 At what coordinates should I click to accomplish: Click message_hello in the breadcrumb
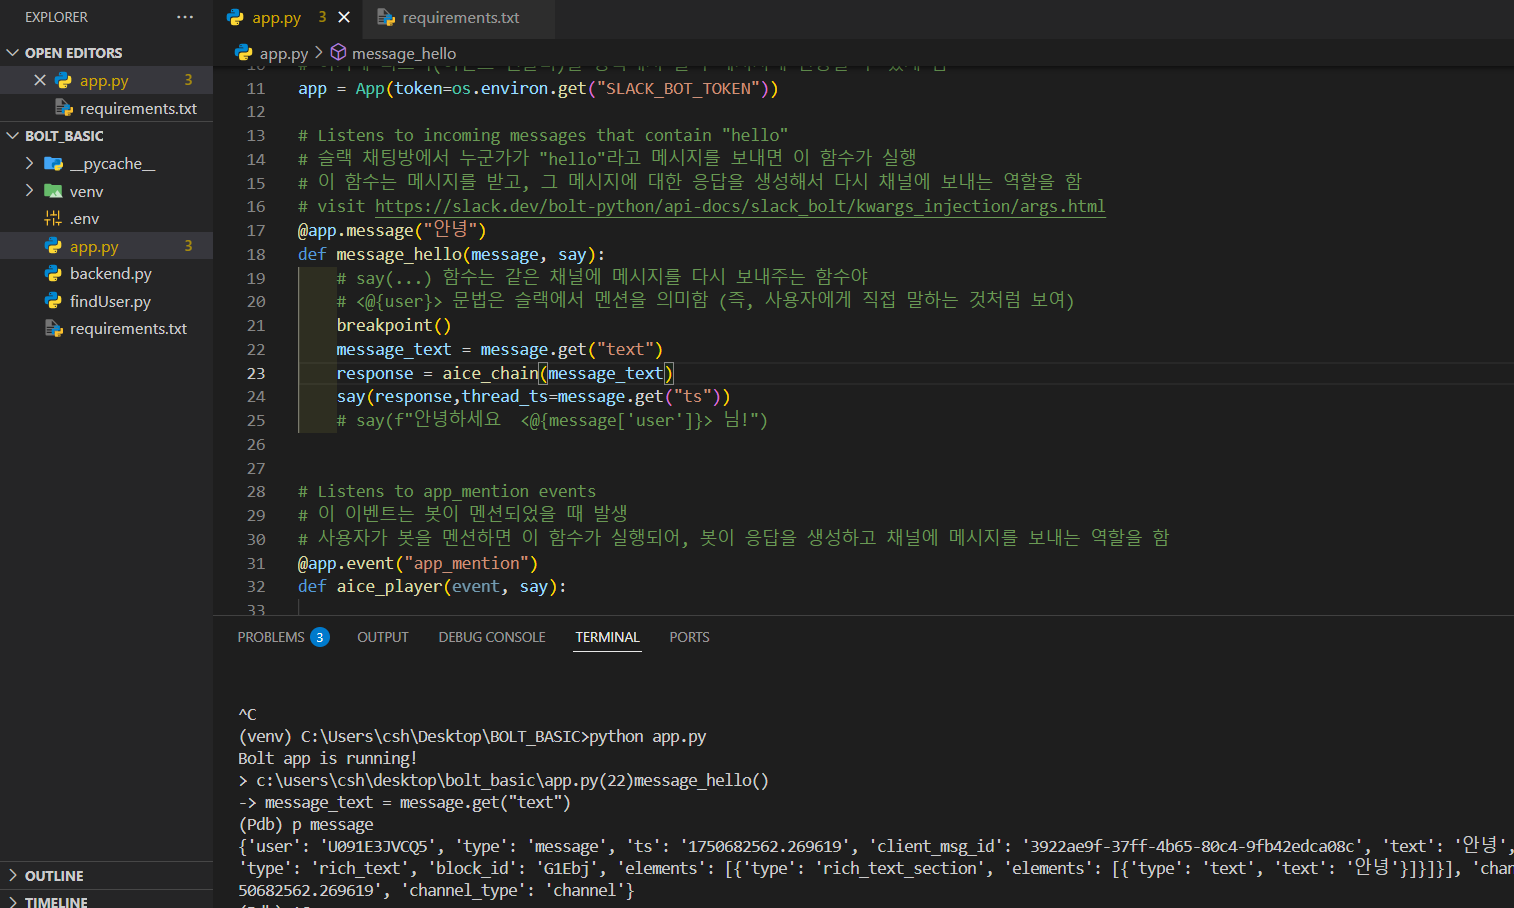tap(404, 53)
